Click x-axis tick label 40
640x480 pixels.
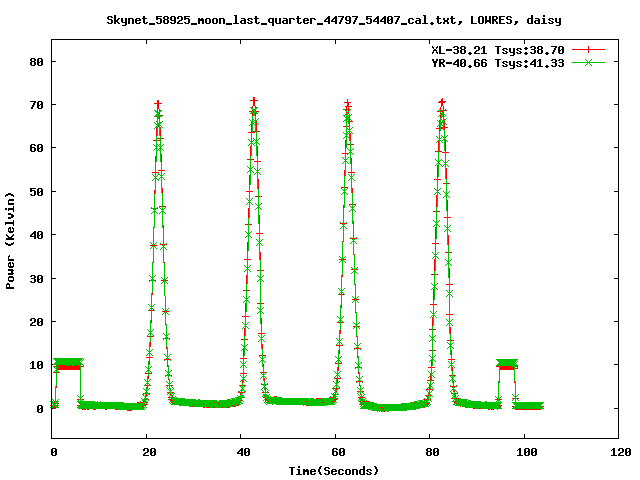(243, 452)
